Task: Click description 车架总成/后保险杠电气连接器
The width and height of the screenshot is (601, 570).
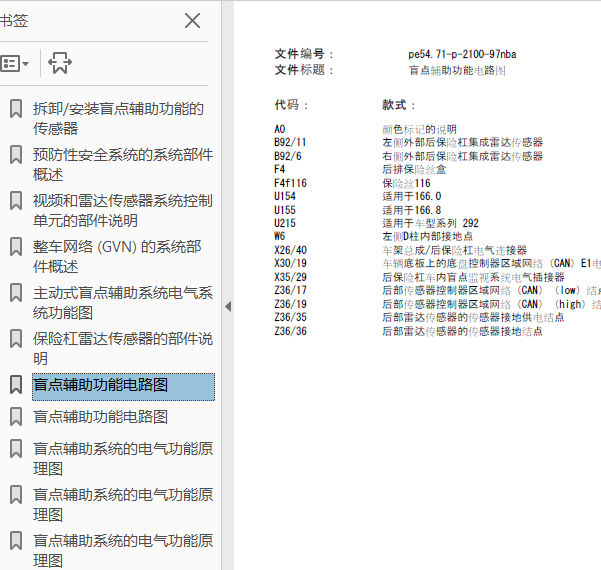Action: point(455,250)
